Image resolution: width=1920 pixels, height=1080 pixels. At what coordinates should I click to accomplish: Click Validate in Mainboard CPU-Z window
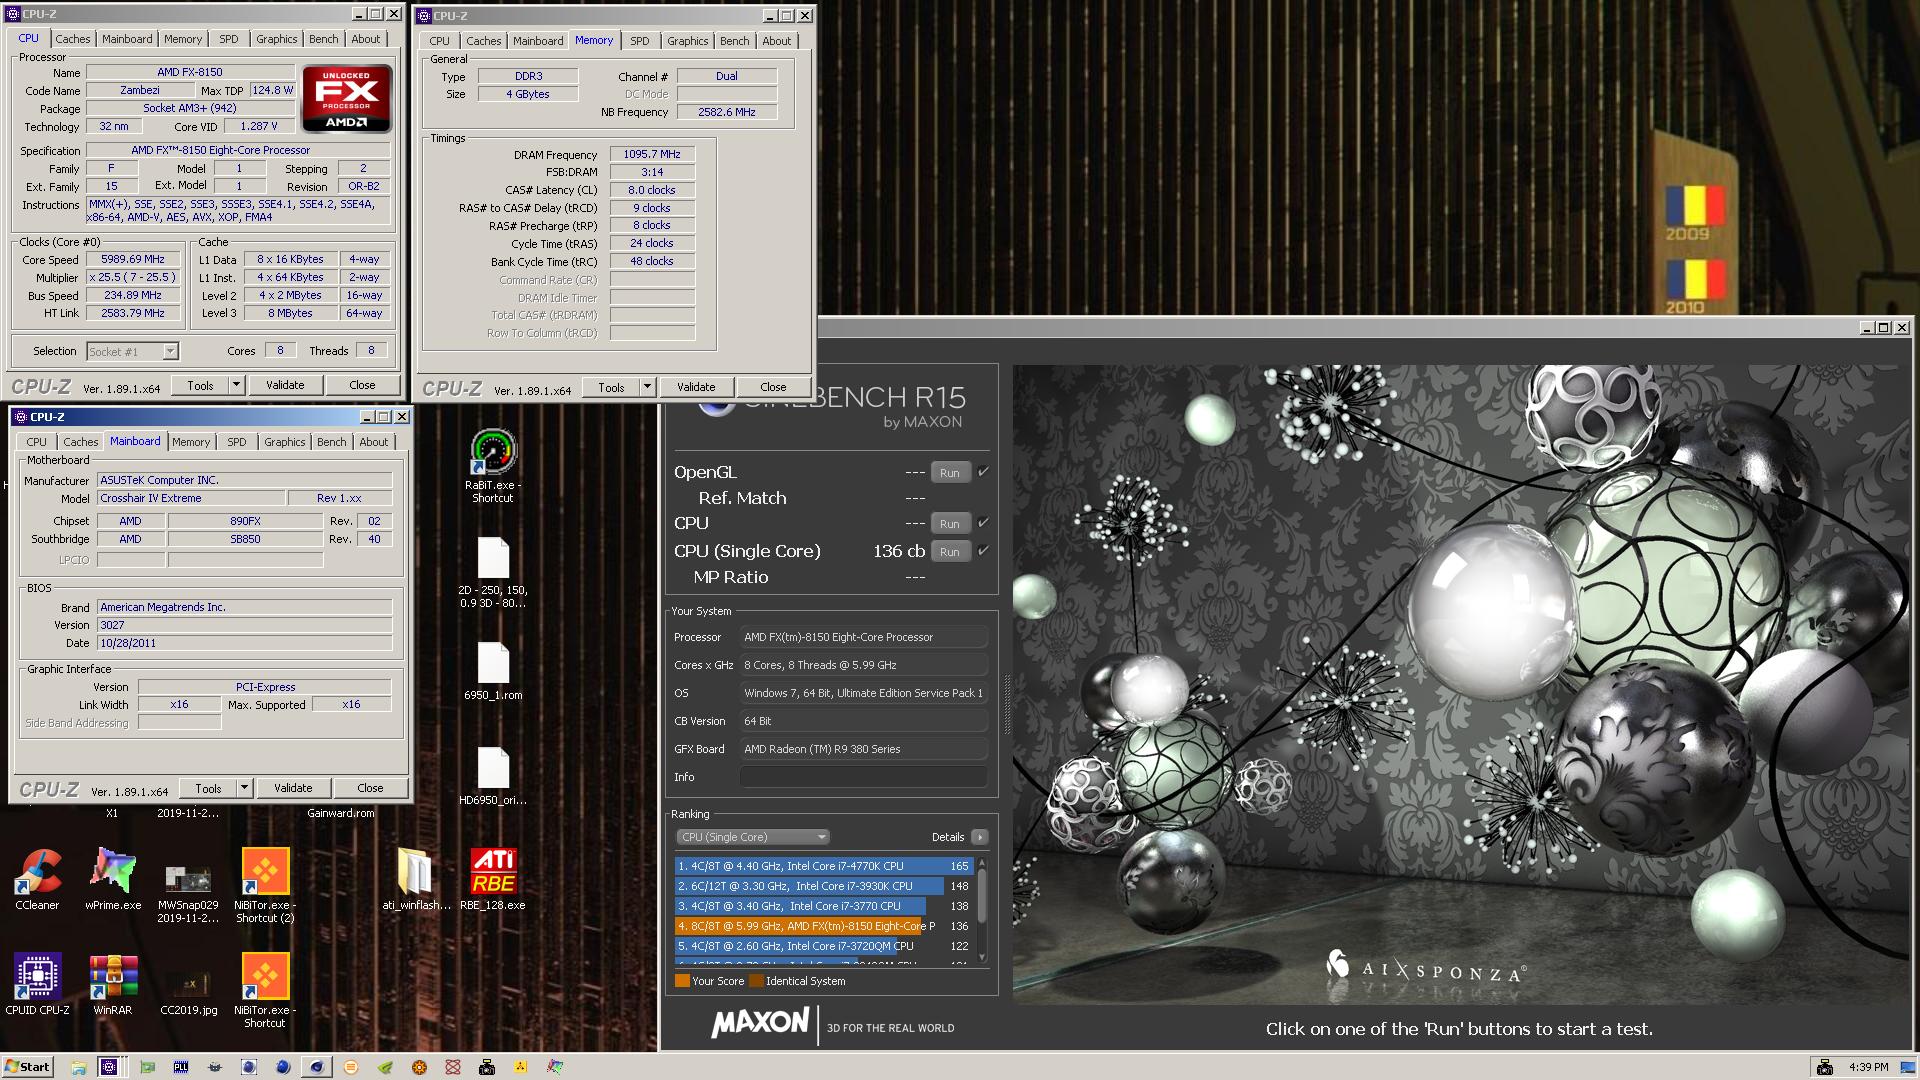click(293, 788)
